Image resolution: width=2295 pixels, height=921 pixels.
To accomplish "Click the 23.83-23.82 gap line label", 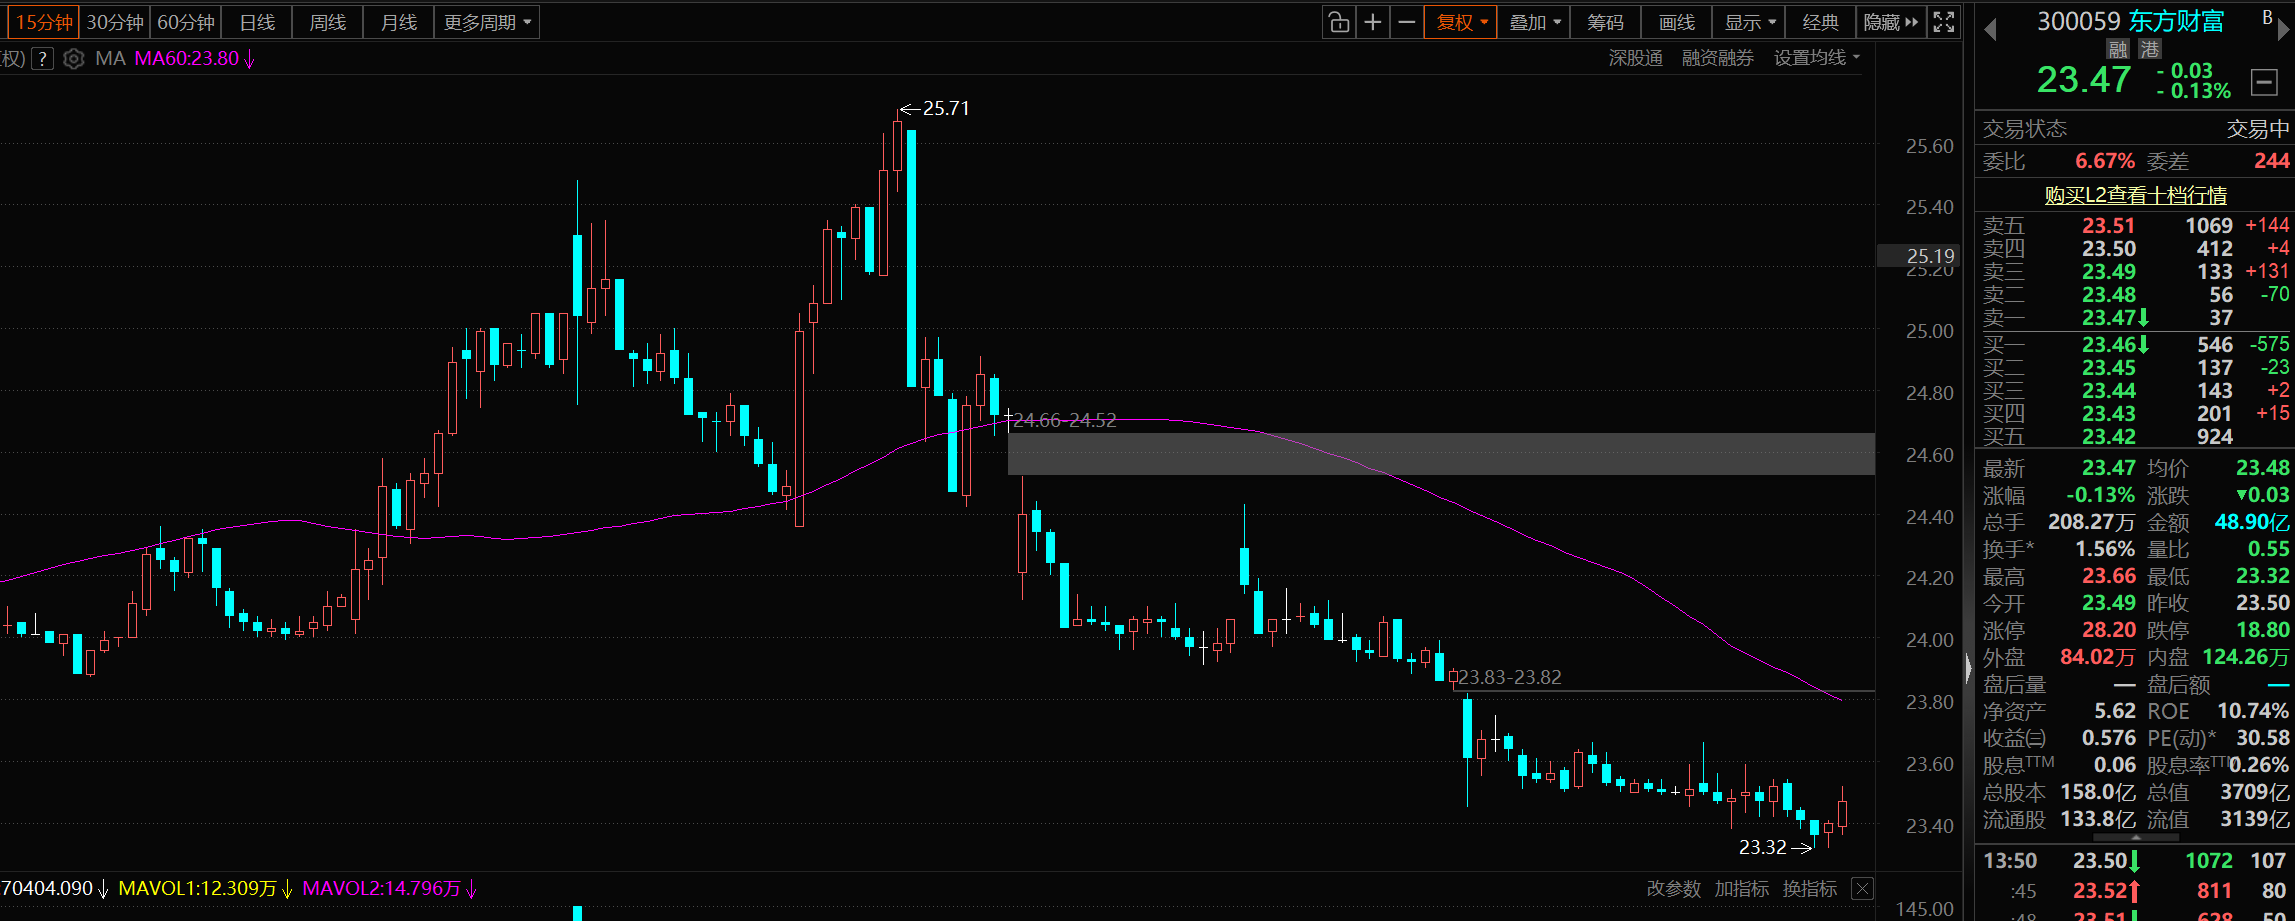I will (x=1509, y=677).
